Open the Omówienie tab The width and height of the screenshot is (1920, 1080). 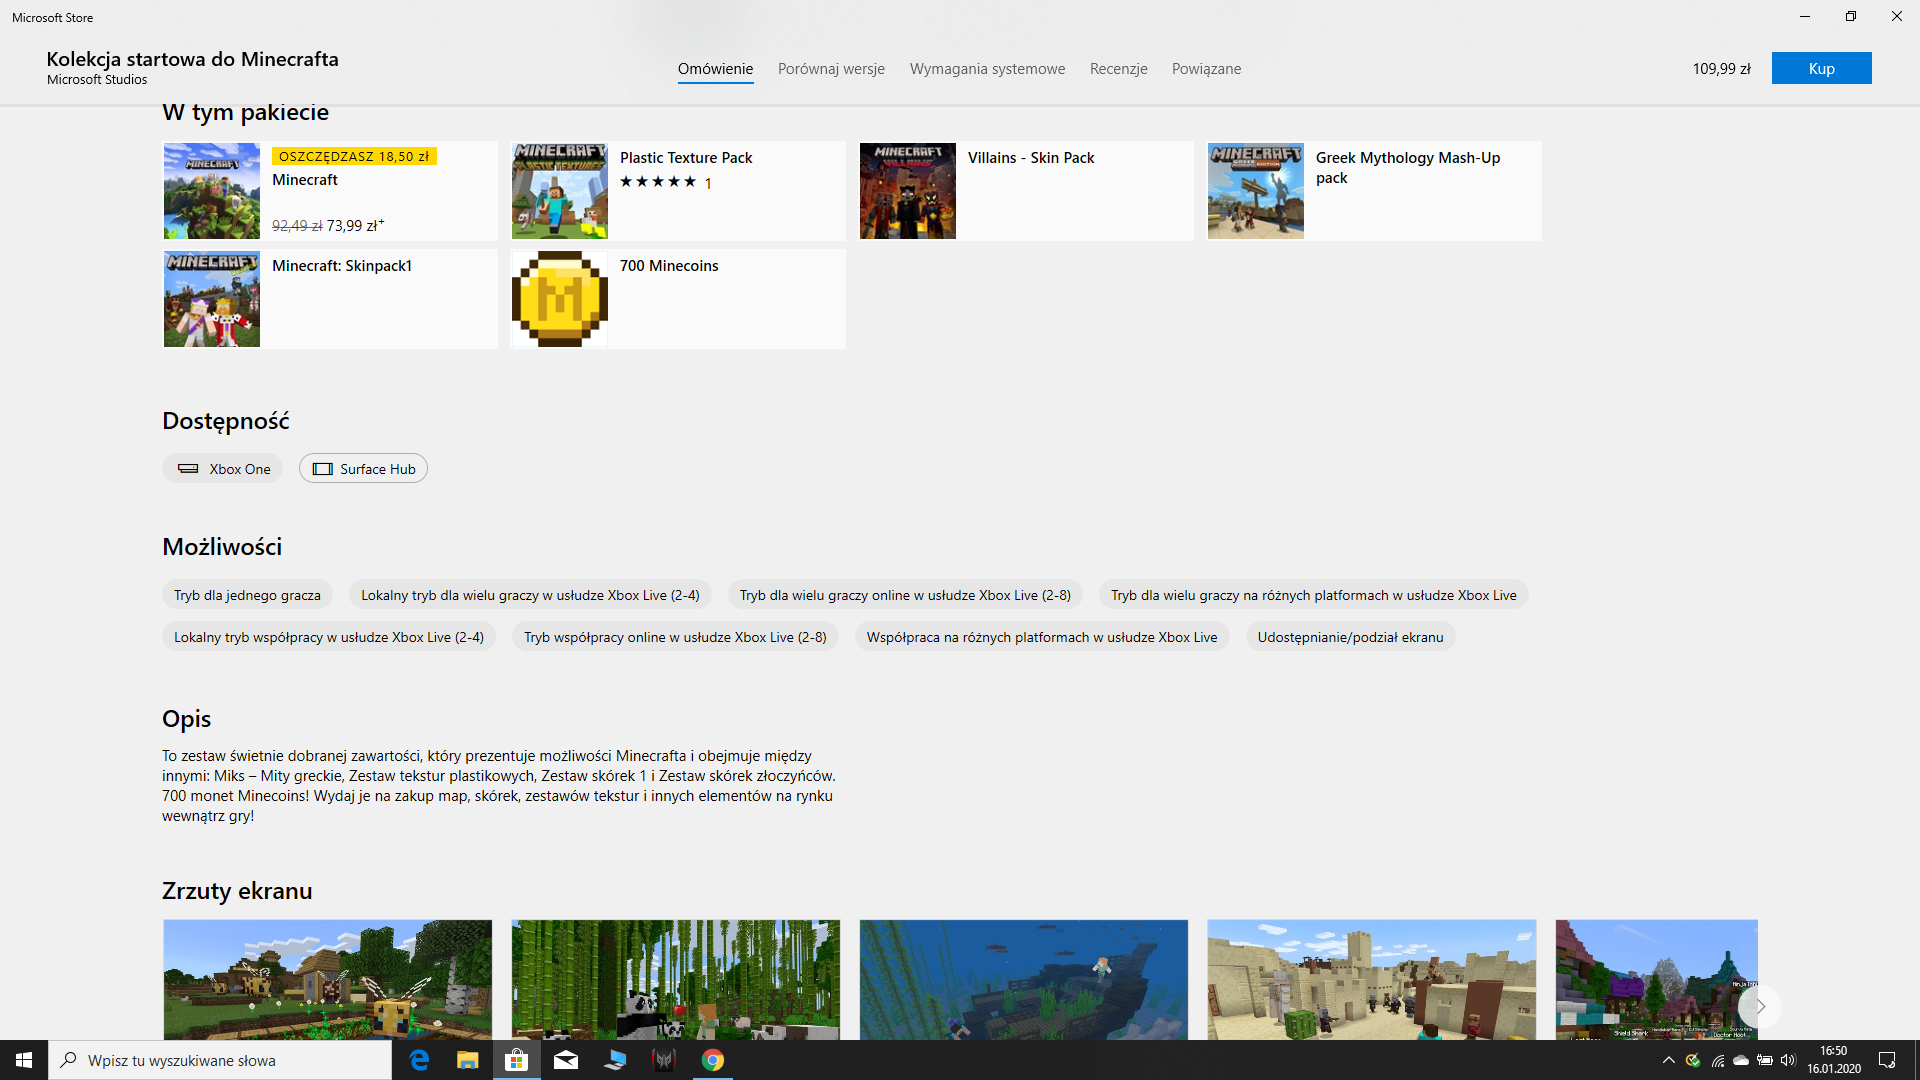pyautogui.click(x=715, y=69)
